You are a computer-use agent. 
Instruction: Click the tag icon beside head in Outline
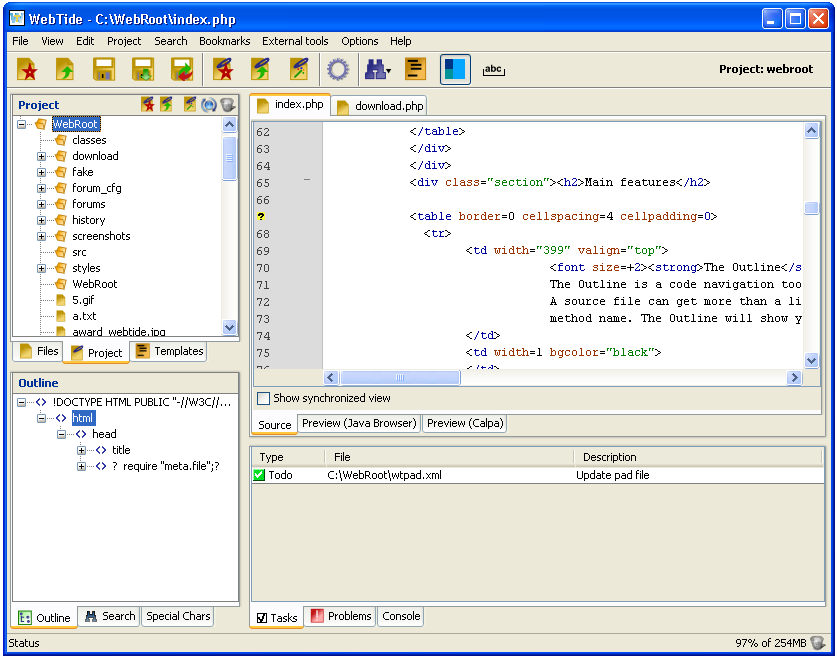(x=81, y=434)
